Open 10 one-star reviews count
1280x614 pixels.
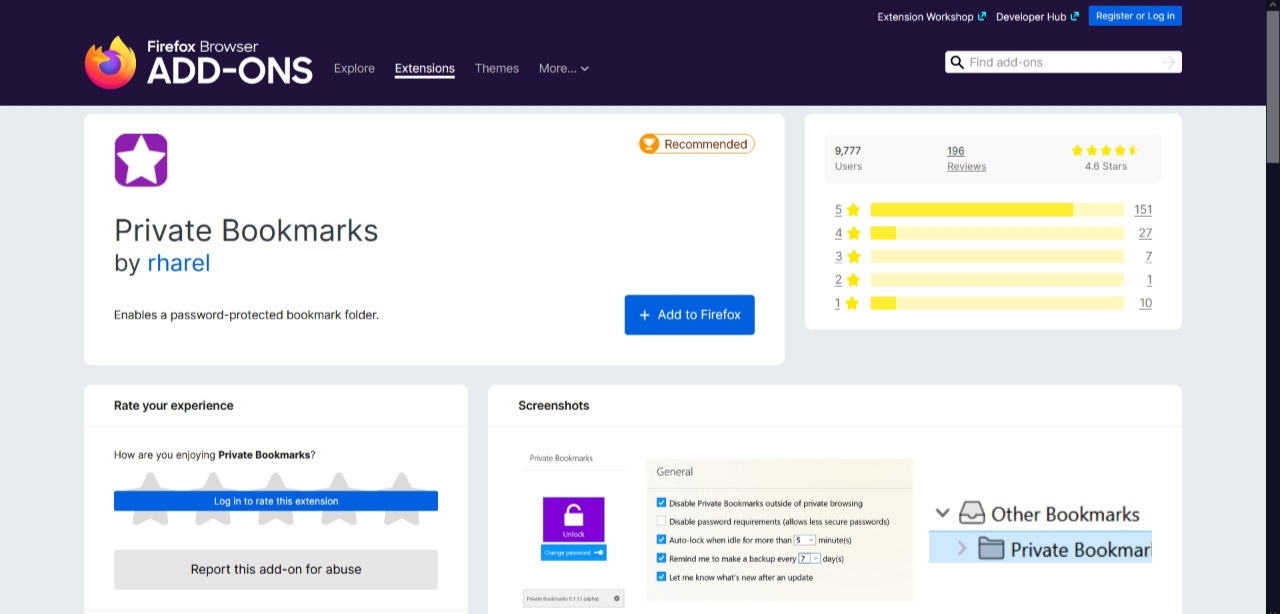click(1145, 303)
